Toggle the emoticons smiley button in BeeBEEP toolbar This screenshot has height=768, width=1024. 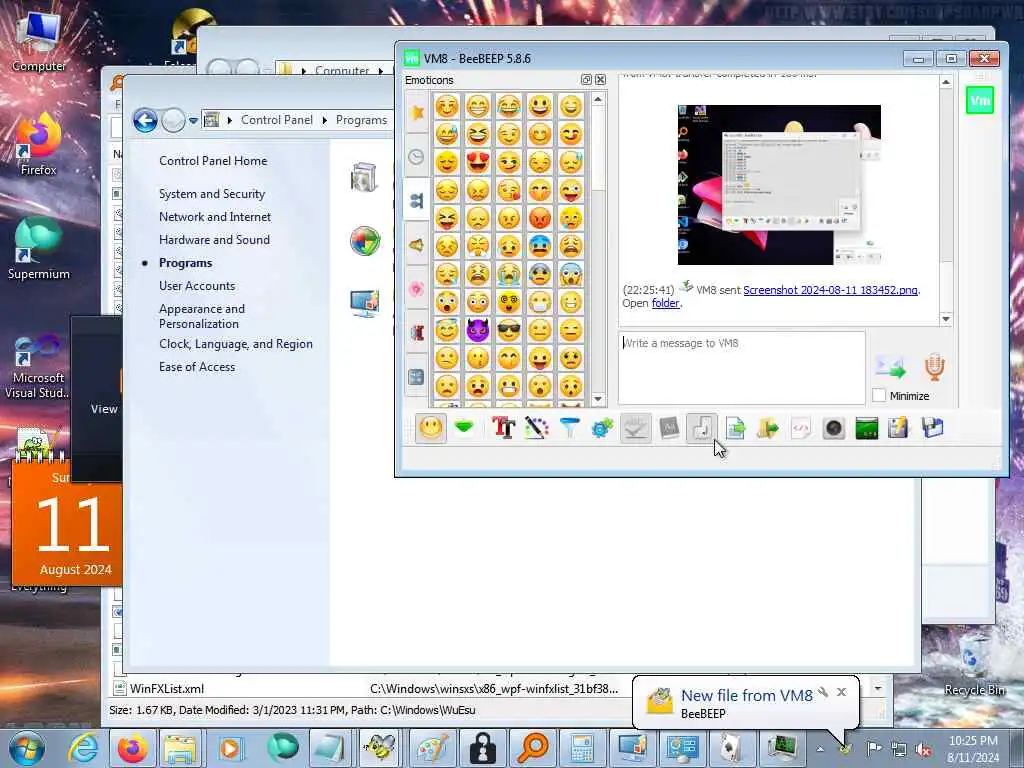coord(431,428)
